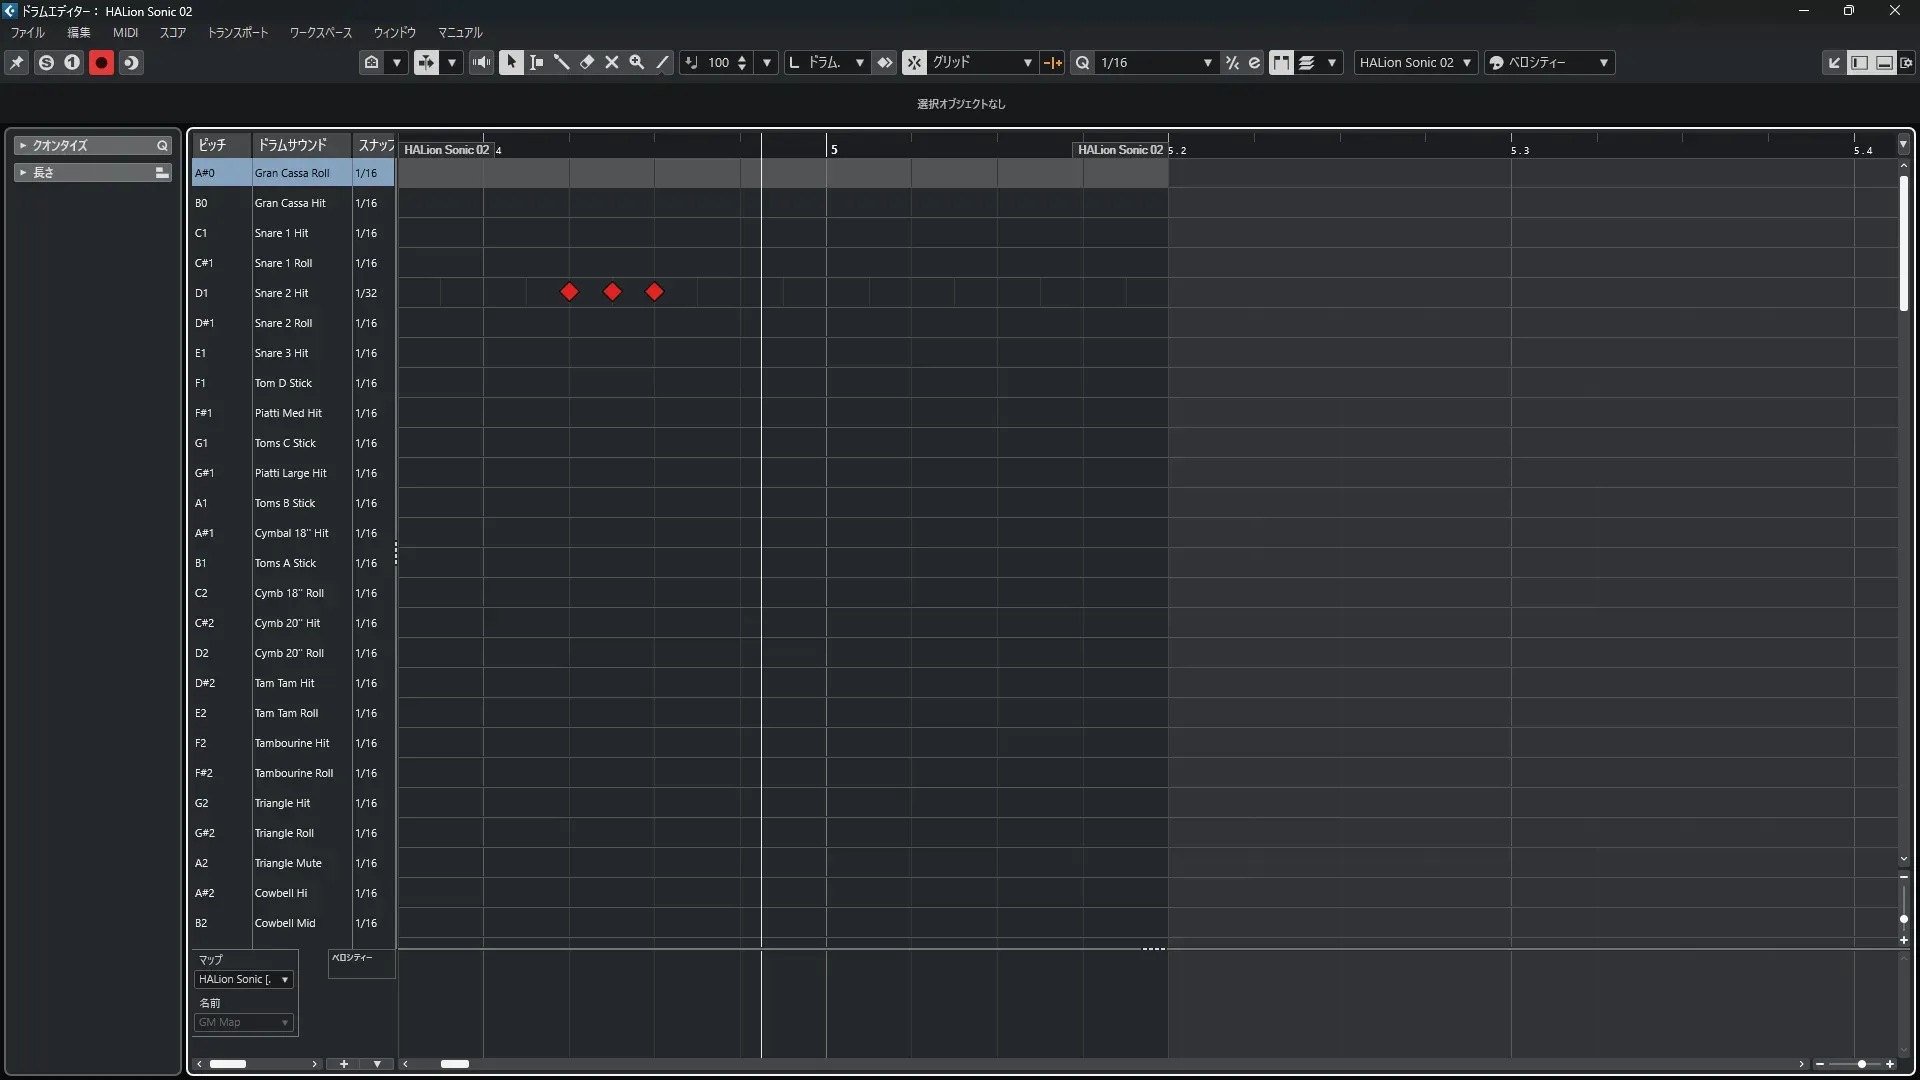1920x1080 pixels.
Task: Select the Drumstick tool
Action: pyautogui.click(x=561, y=62)
